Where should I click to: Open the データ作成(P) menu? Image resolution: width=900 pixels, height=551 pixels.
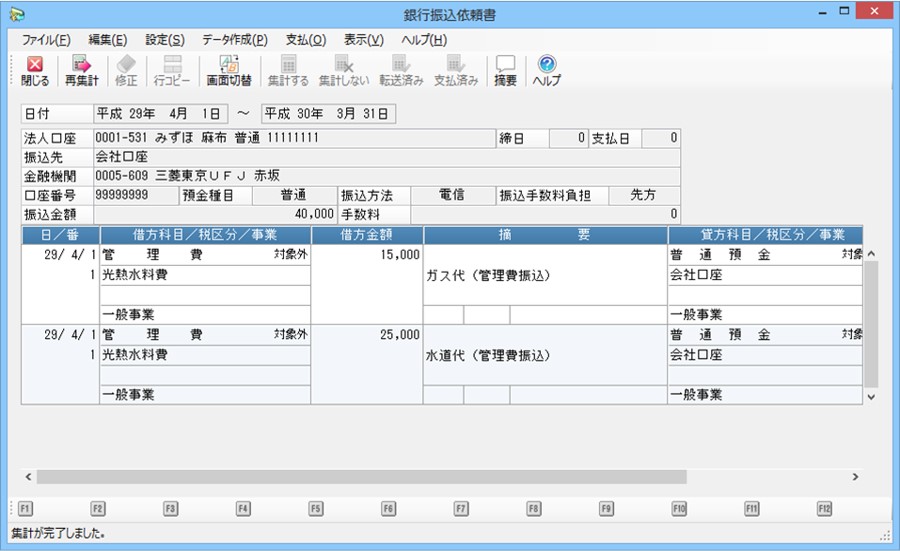[x=234, y=40]
